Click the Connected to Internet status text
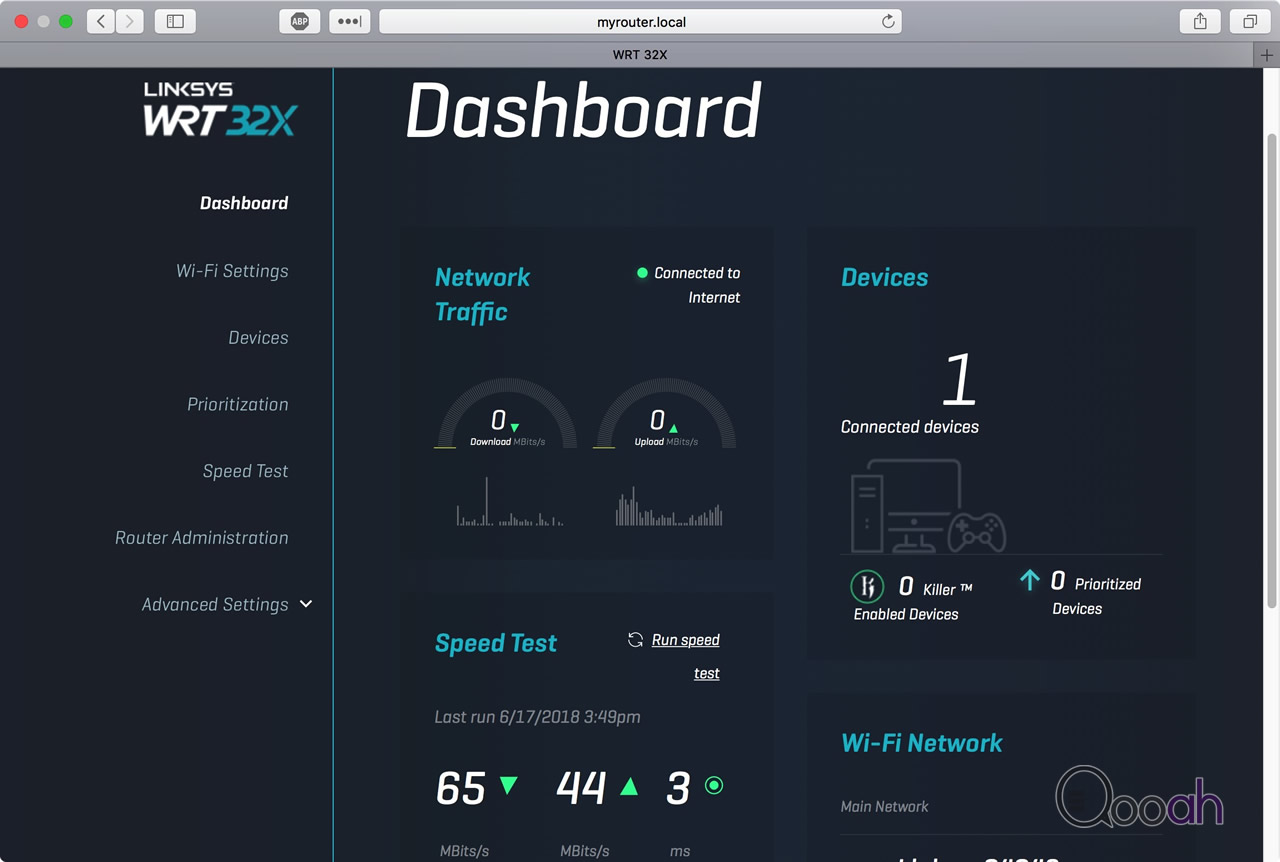 coord(697,285)
